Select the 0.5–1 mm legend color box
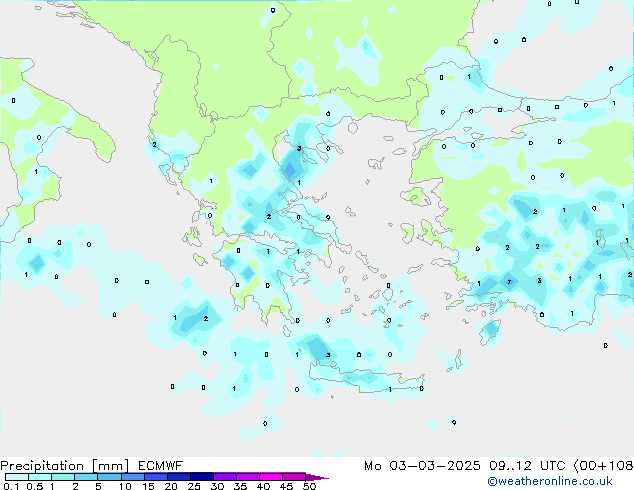Screen dimensions: 634x490 click(40, 477)
